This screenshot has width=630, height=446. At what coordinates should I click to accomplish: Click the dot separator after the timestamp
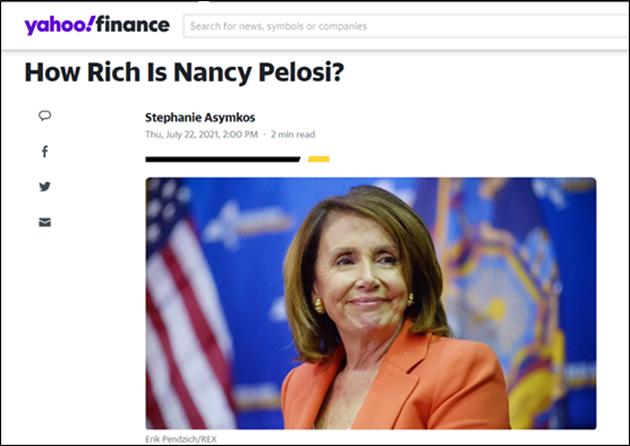pyautogui.click(x=264, y=135)
